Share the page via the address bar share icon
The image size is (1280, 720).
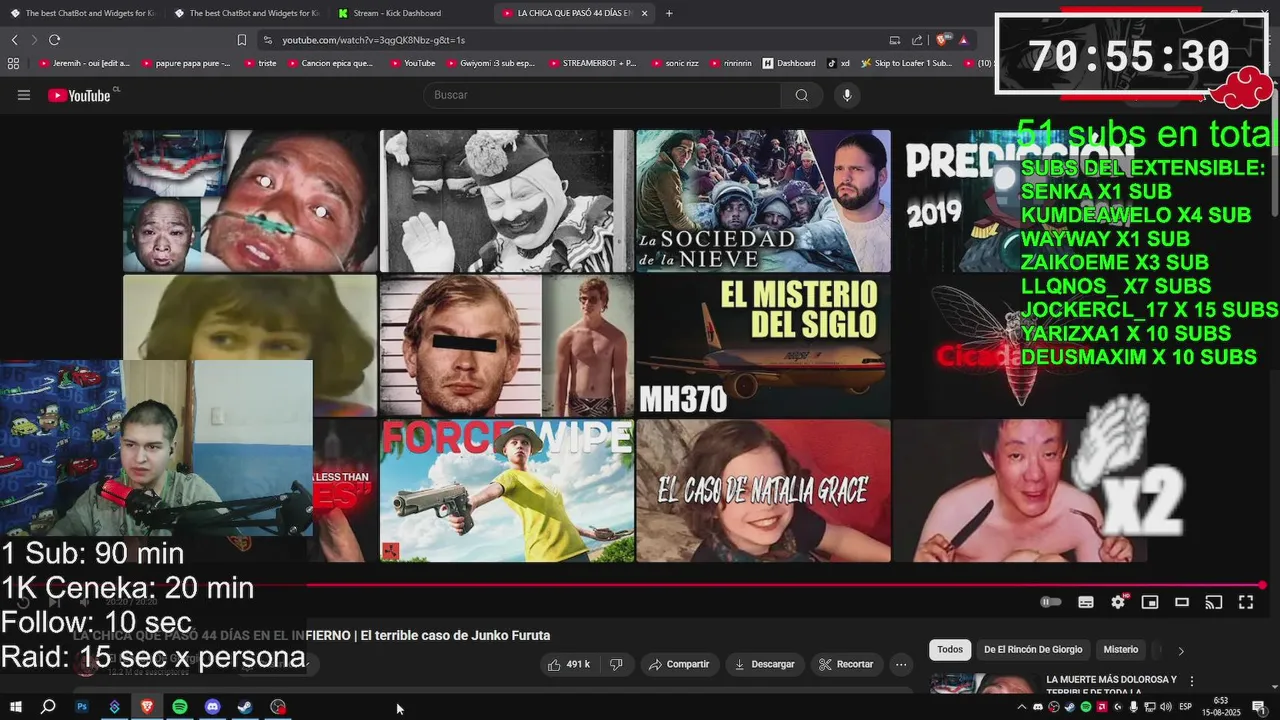point(917,40)
